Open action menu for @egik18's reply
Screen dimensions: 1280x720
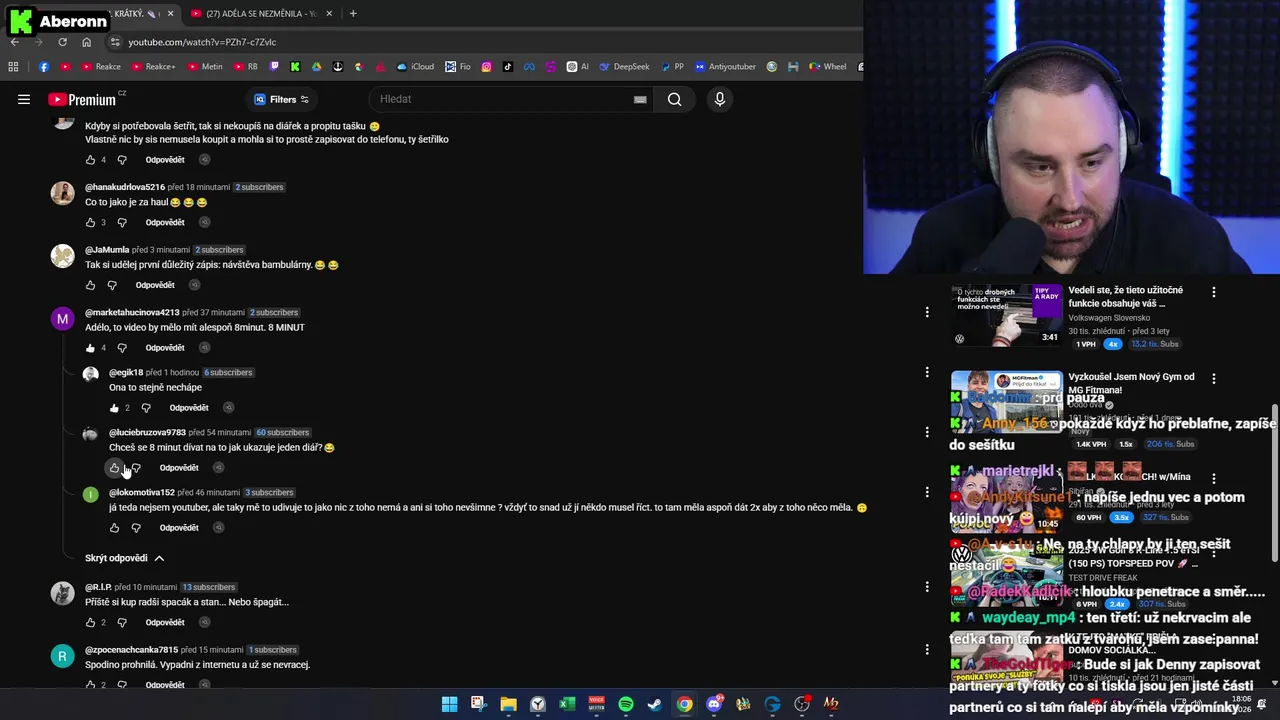927,372
